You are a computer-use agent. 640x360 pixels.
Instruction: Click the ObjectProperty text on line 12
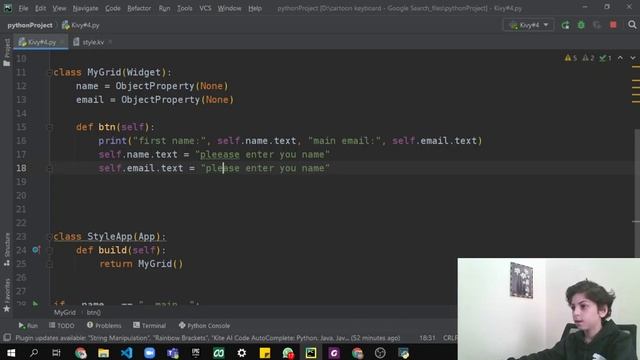pyautogui.click(x=155, y=86)
